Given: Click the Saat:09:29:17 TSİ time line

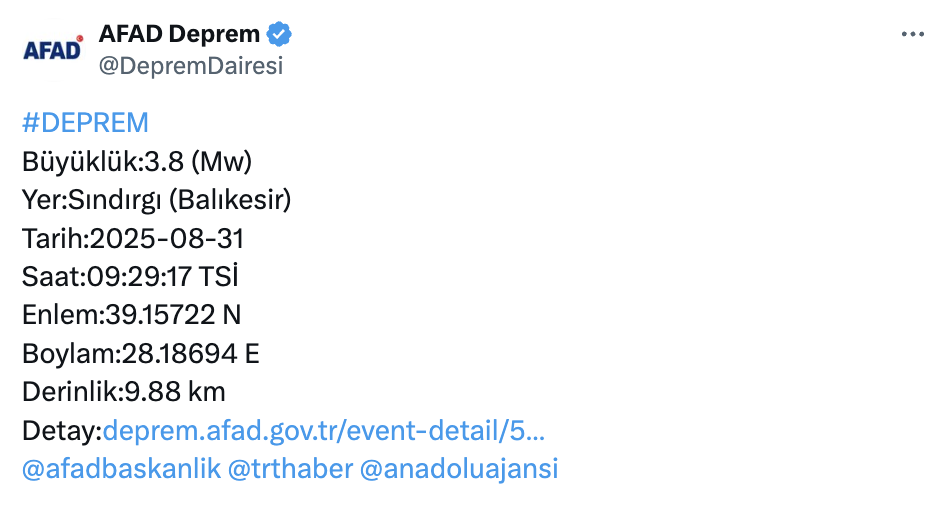Looking at the screenshot, I should (x=130, y=277).
